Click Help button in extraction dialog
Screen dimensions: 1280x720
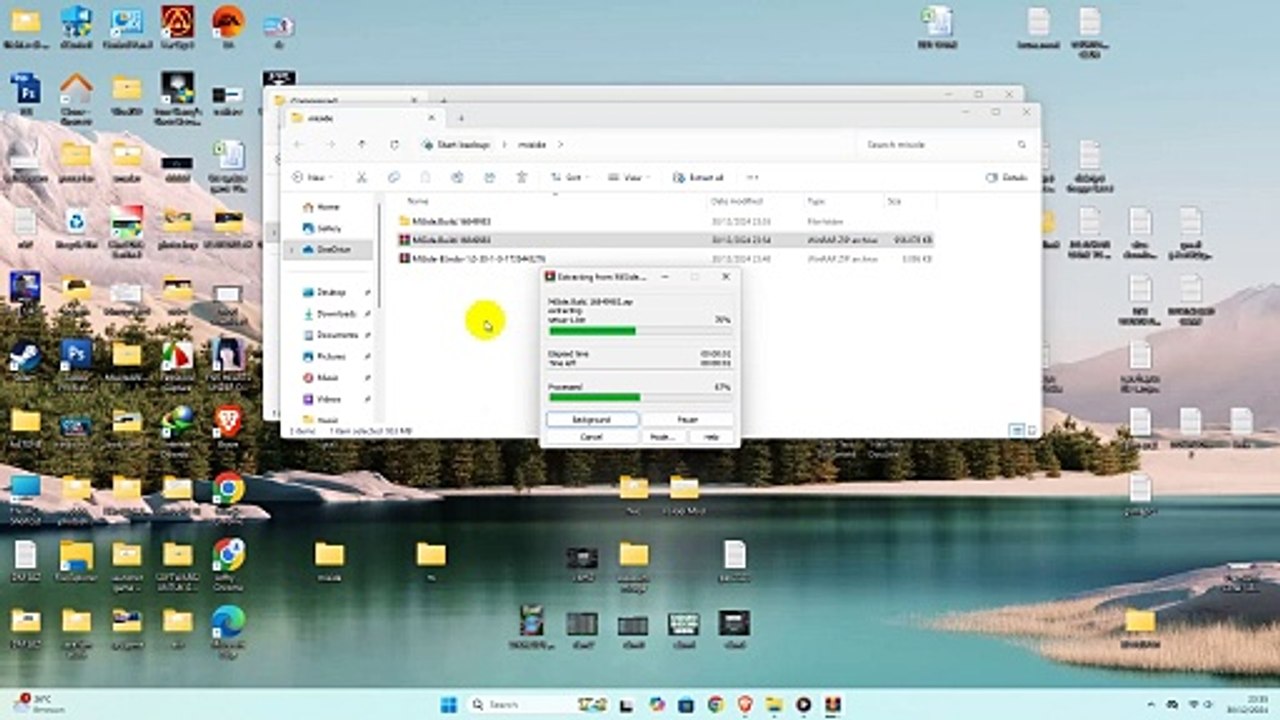coord(711,437)
